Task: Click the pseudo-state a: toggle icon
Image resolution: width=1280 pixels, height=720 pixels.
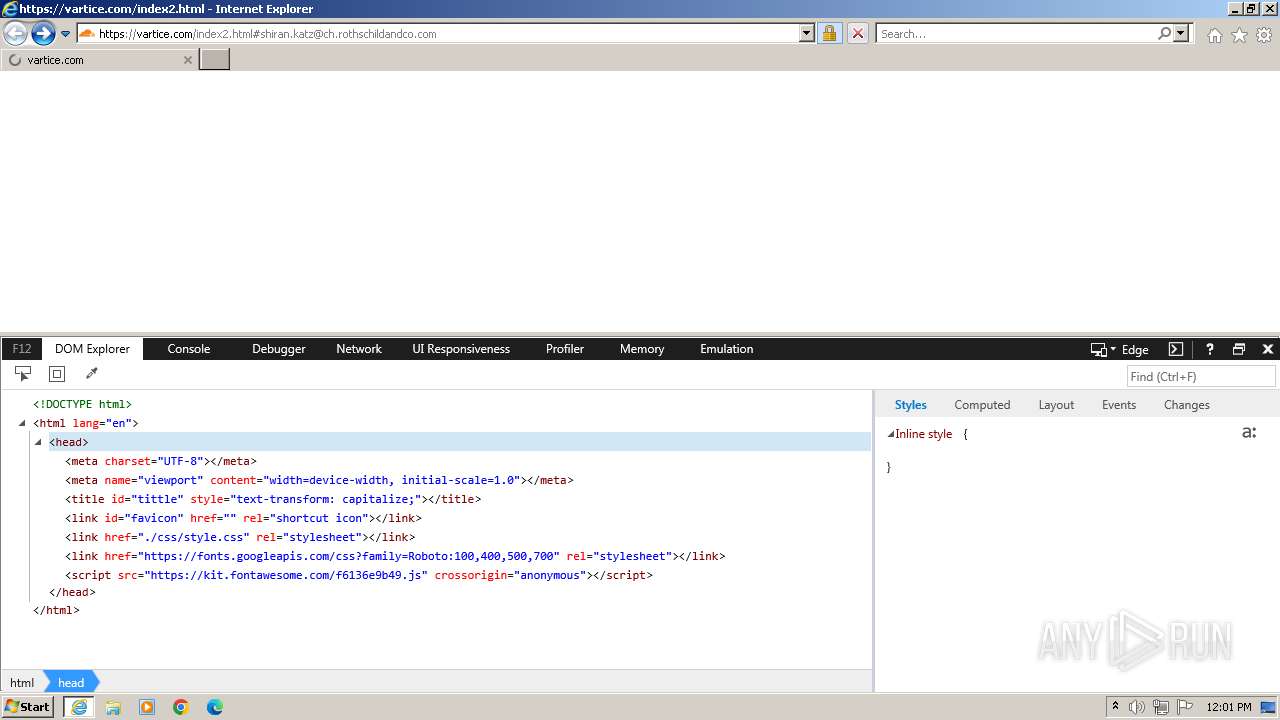Action: tap(1249, 433)
